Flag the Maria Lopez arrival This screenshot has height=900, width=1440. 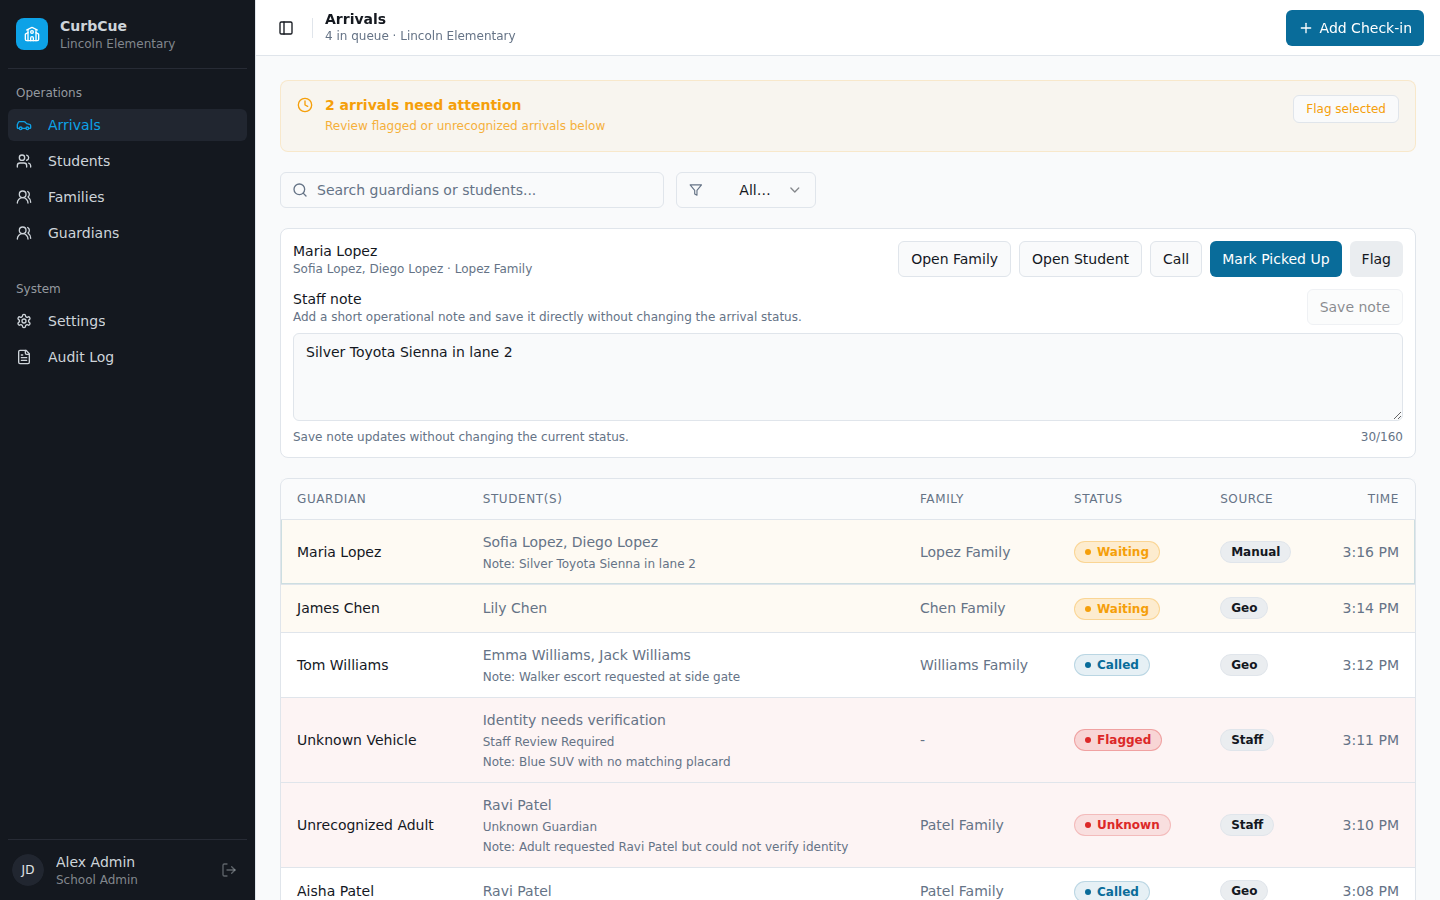[1376, 259]
